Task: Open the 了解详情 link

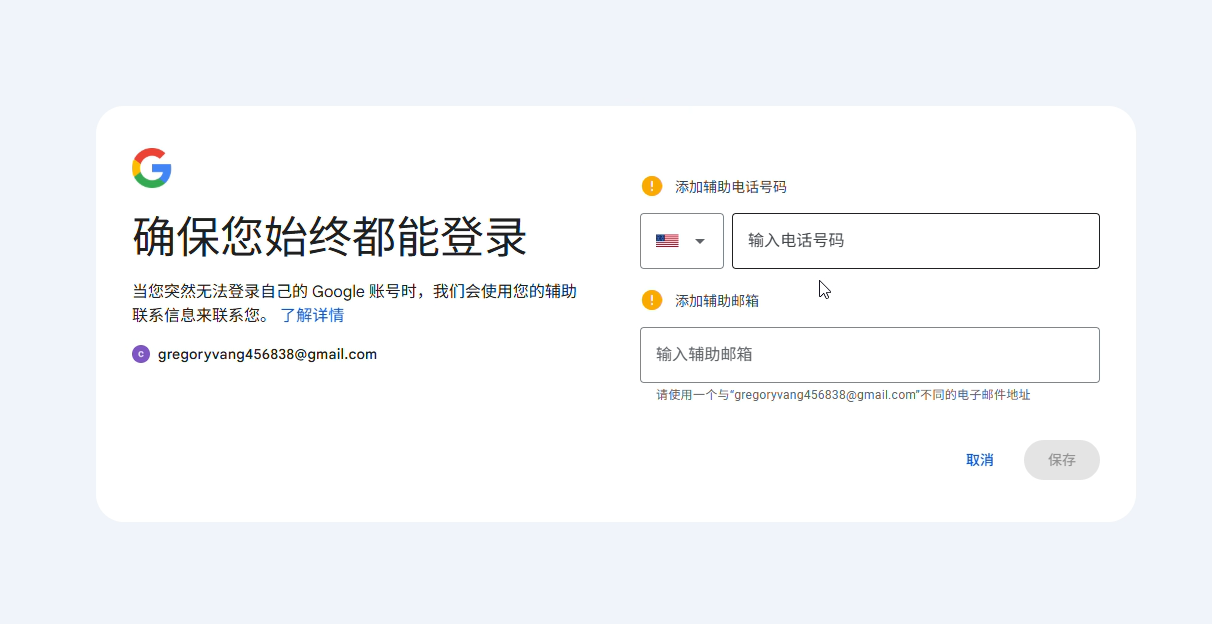Action: (x=312, y=316)
